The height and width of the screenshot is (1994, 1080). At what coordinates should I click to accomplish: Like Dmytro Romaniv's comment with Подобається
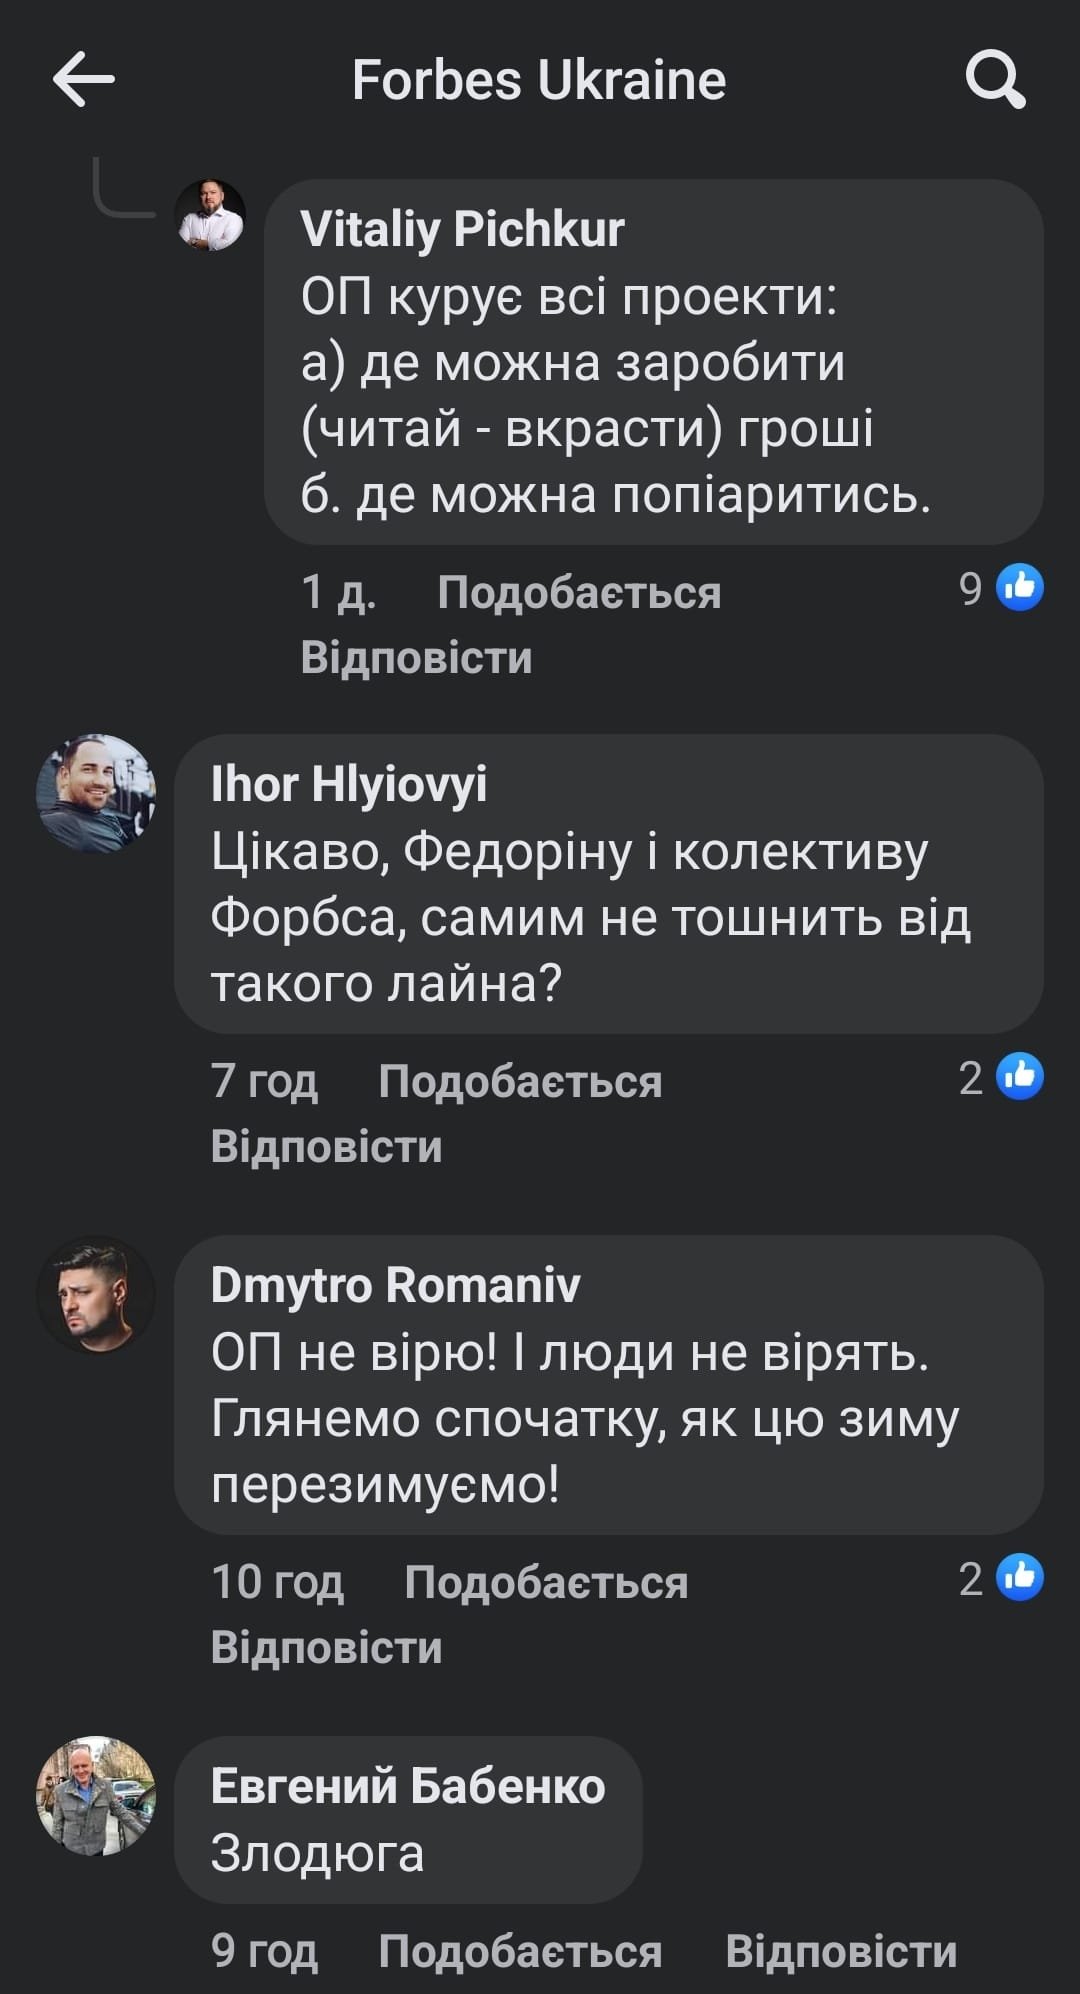tap(546, 1583)
